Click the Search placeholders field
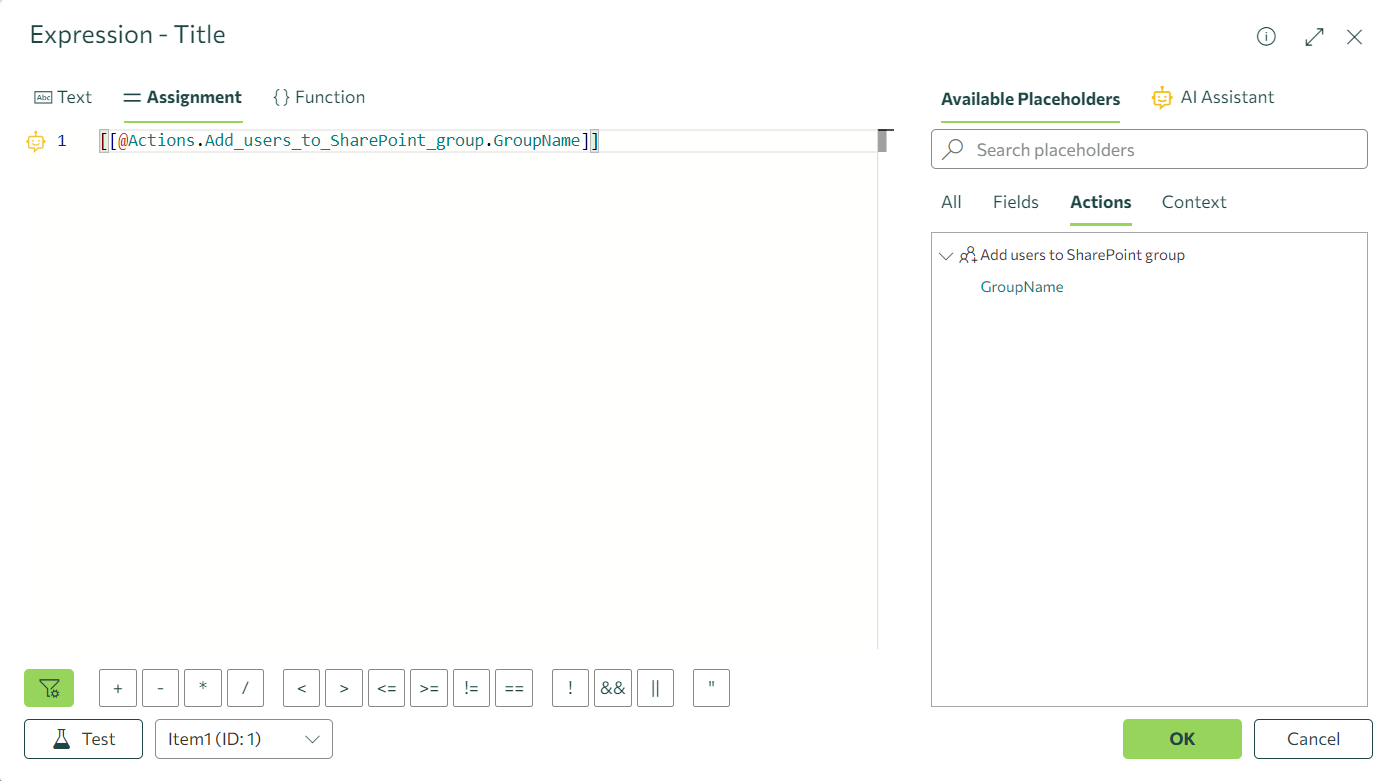Viewport: 1389px width, 781px height. tap(1149, 149)
